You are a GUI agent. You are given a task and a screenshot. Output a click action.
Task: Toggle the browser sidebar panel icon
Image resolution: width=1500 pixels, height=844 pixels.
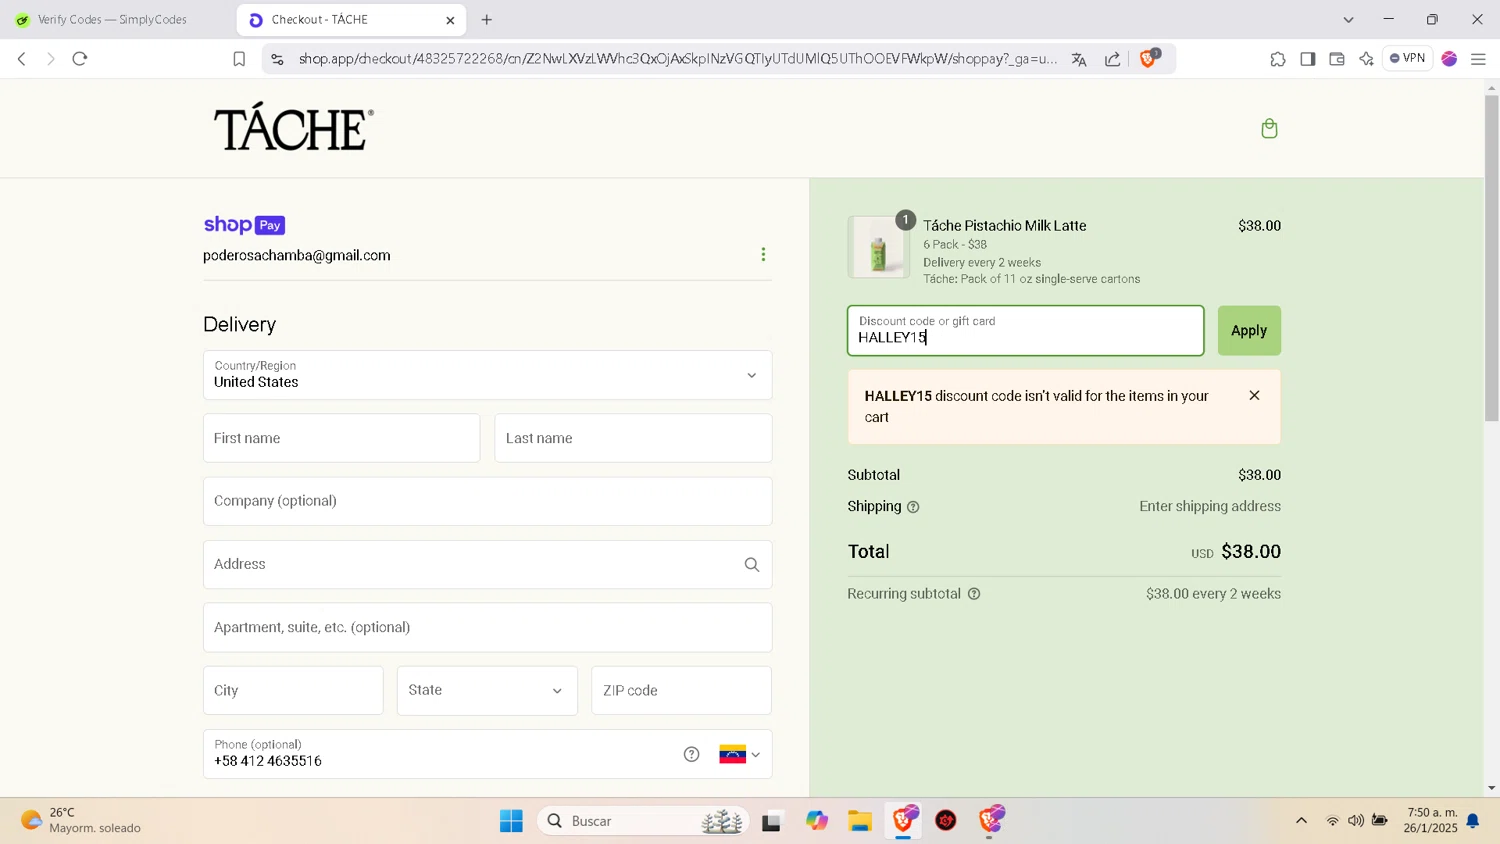point(1307,59)
